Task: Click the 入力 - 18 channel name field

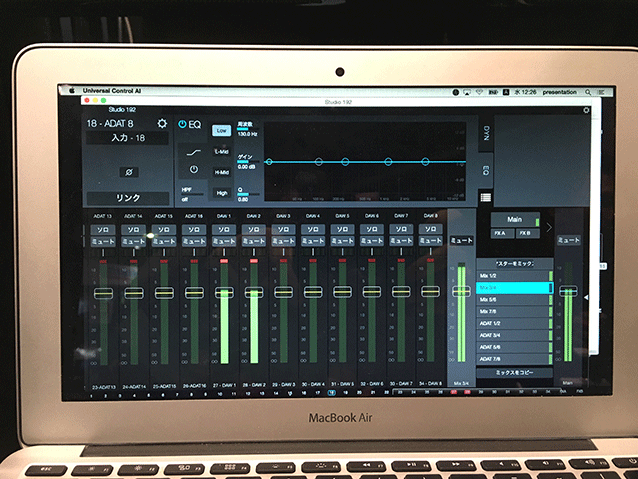Action: click(128, 138)
